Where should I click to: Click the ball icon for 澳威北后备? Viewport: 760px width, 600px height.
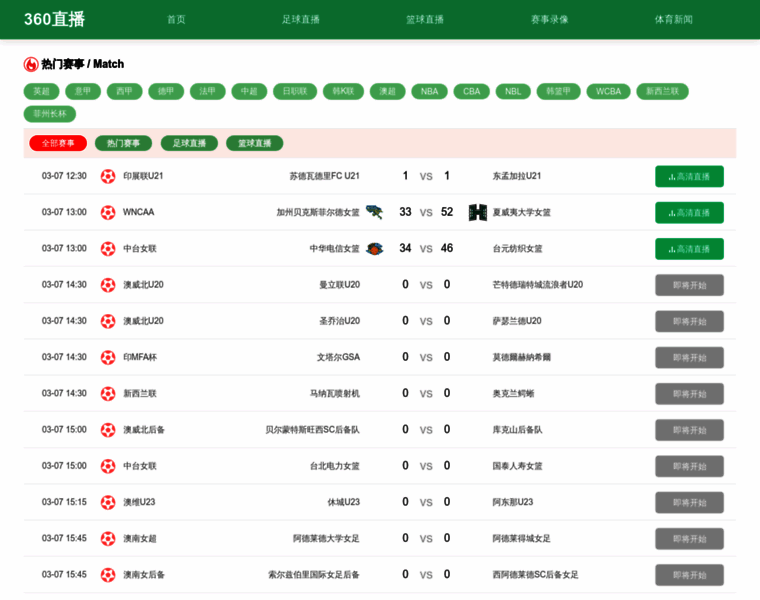click(108, 430)
